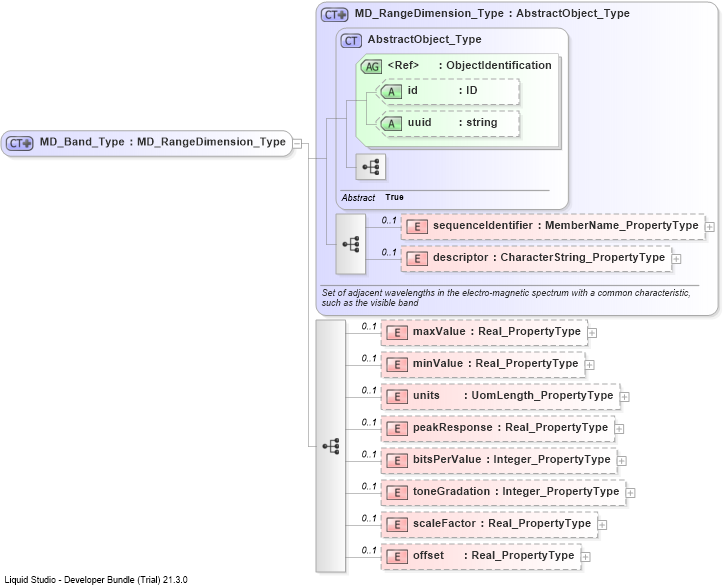
Task: Click the CT icon of MD_Band_Type
Action: point(19,143)
